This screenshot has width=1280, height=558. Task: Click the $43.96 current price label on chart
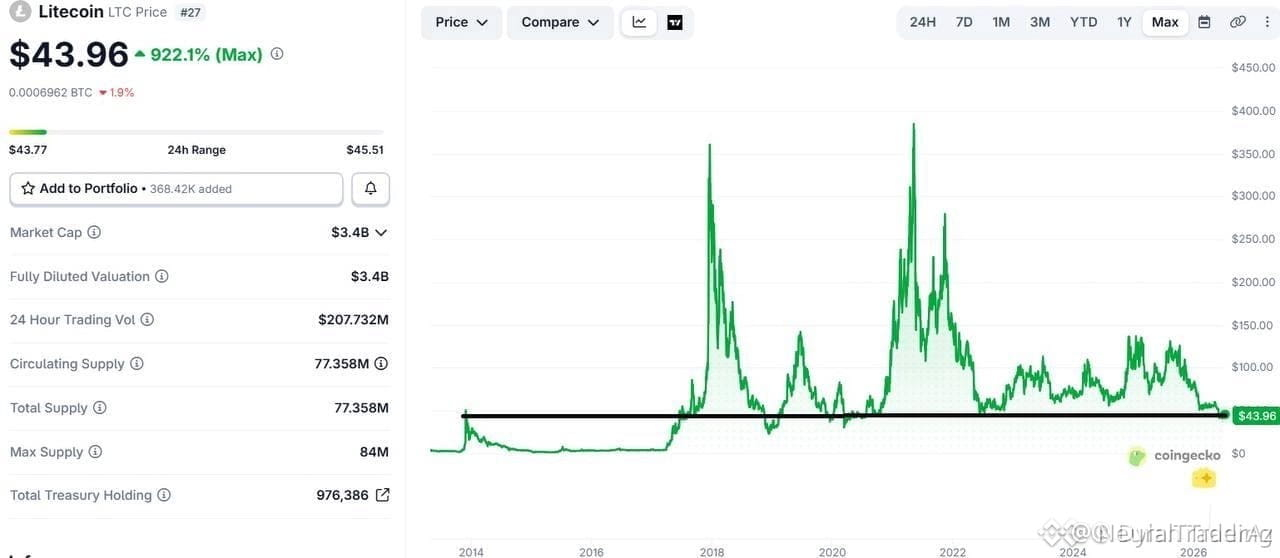[1256, 415]
